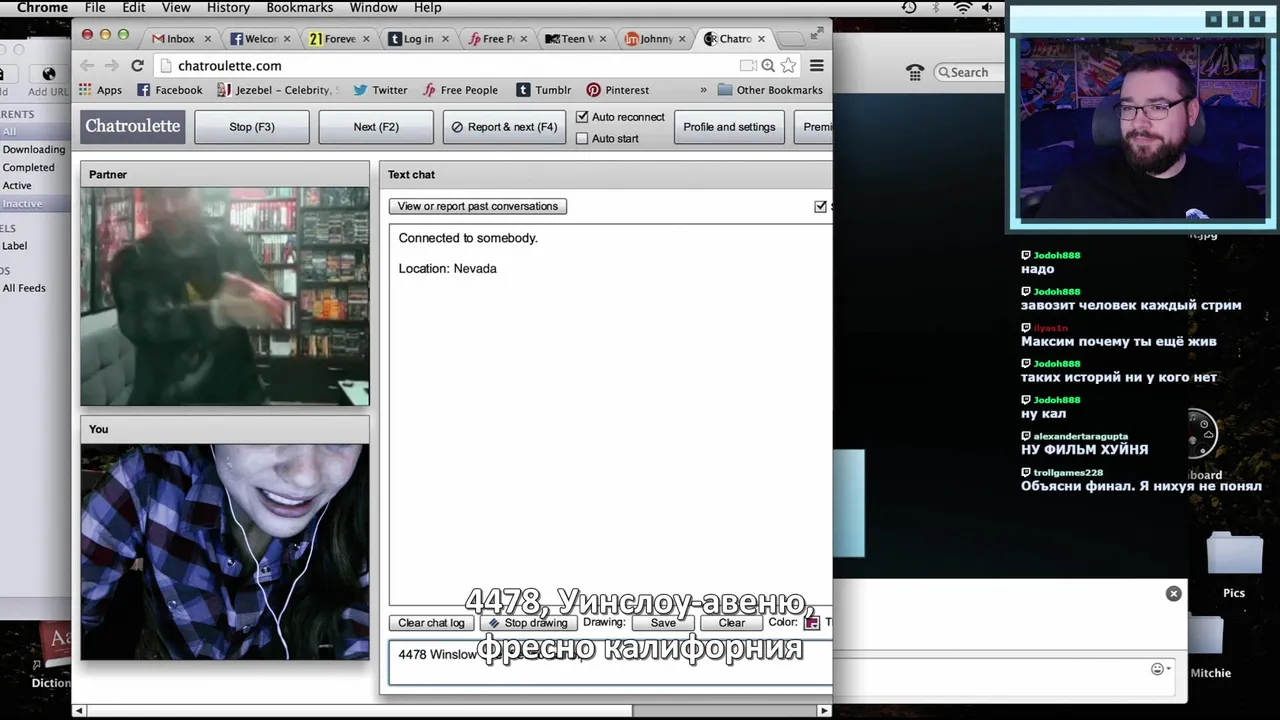The width and height of the screenshot is (1280, 720).
Task: Expand hidden bookmarks with the chevron
Action: click(x=703, y=90)
